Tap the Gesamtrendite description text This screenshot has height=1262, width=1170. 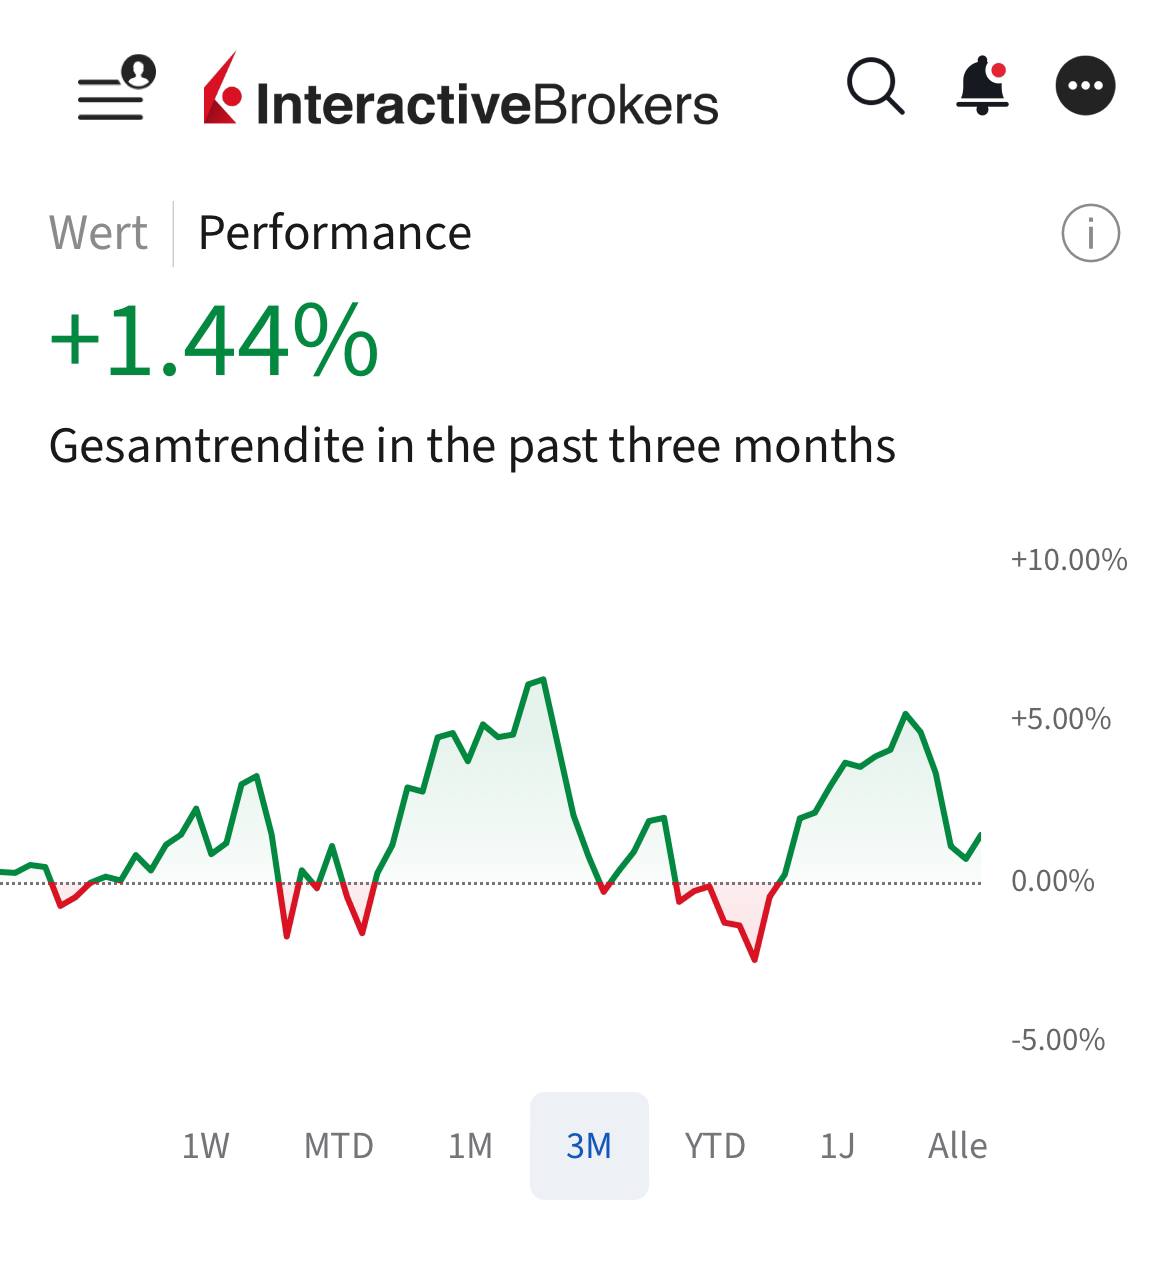(472, 446)
